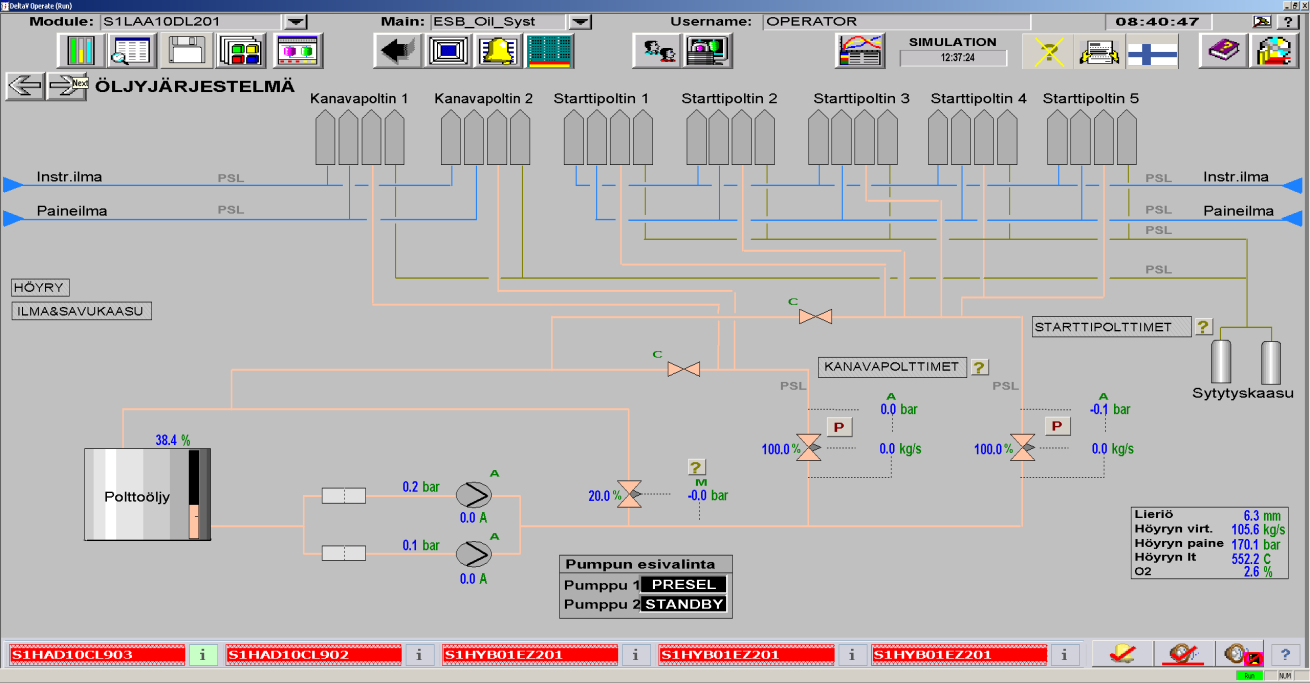Click the question mark beside the clock
The image size is (1310, 683).
pos(1289,21)
